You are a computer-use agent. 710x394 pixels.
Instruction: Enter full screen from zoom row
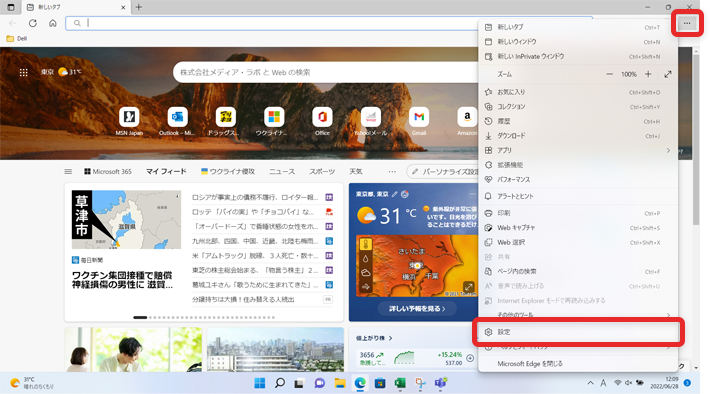pyautogui.click(x=668, y=74)
